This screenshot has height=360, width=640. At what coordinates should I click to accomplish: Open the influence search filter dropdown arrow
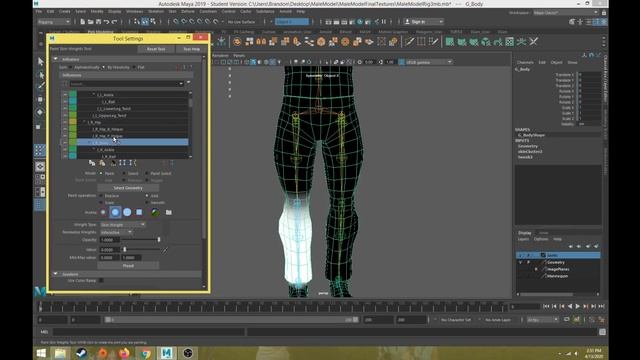pos(181,84)
